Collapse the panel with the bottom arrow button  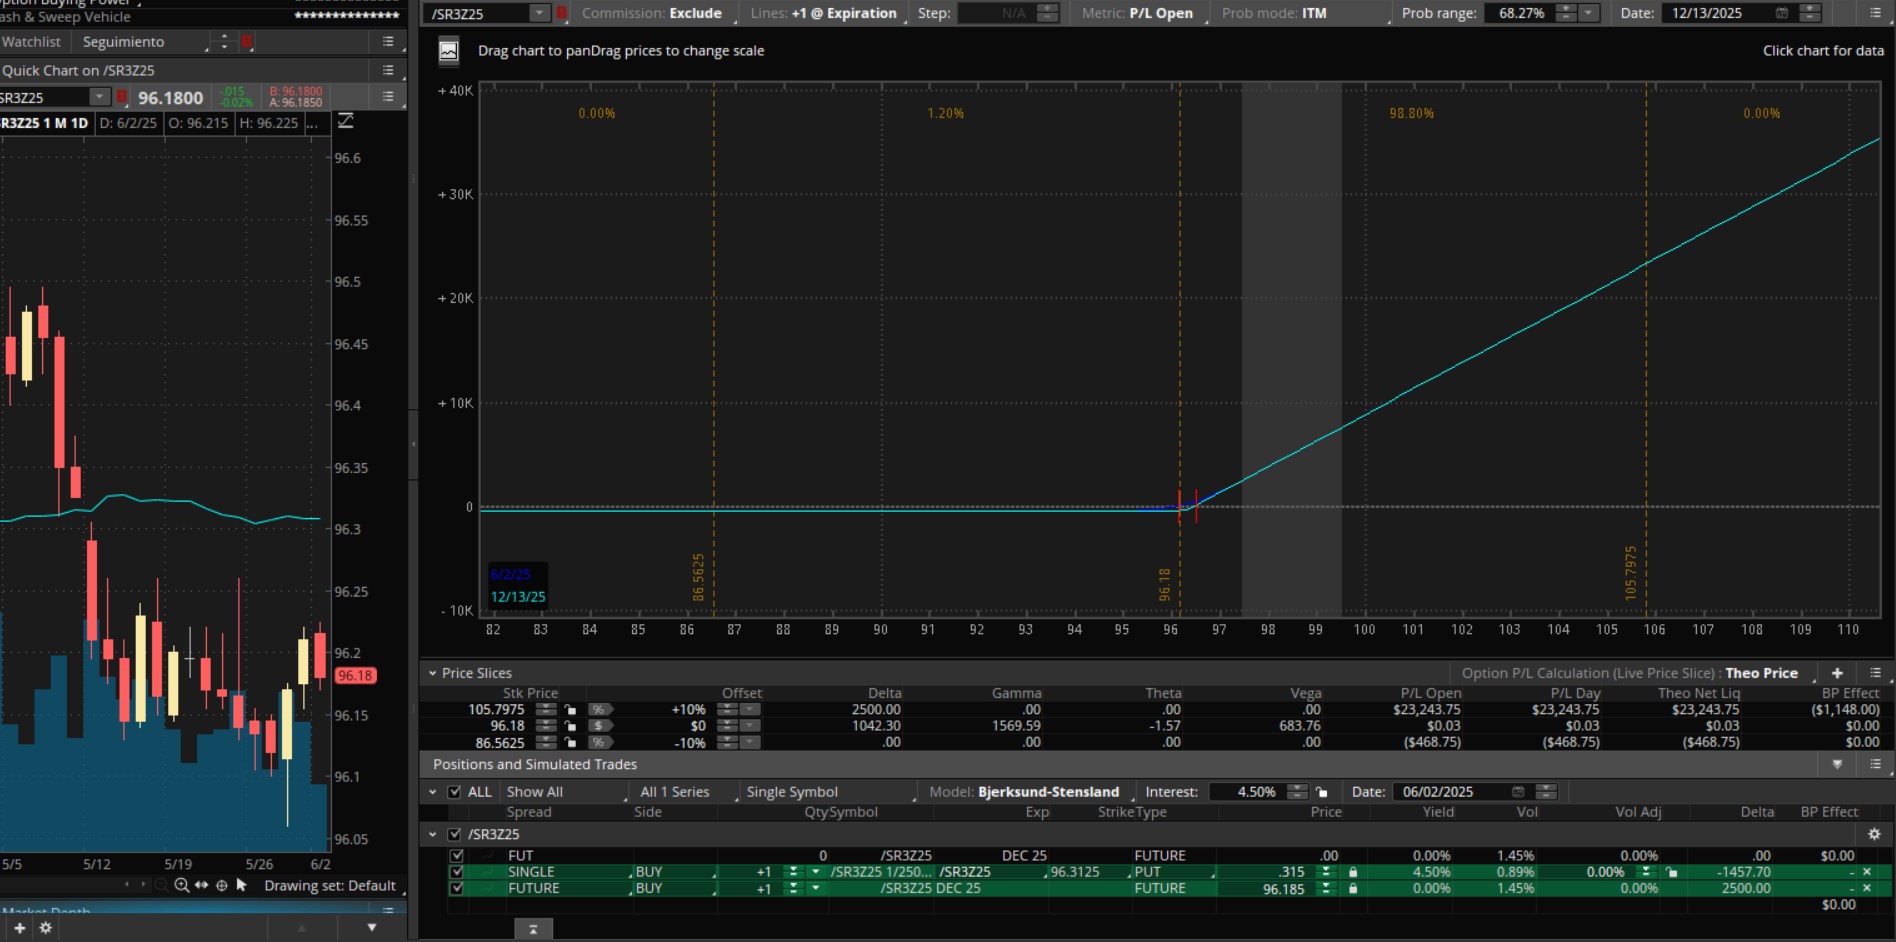[533, 929]
